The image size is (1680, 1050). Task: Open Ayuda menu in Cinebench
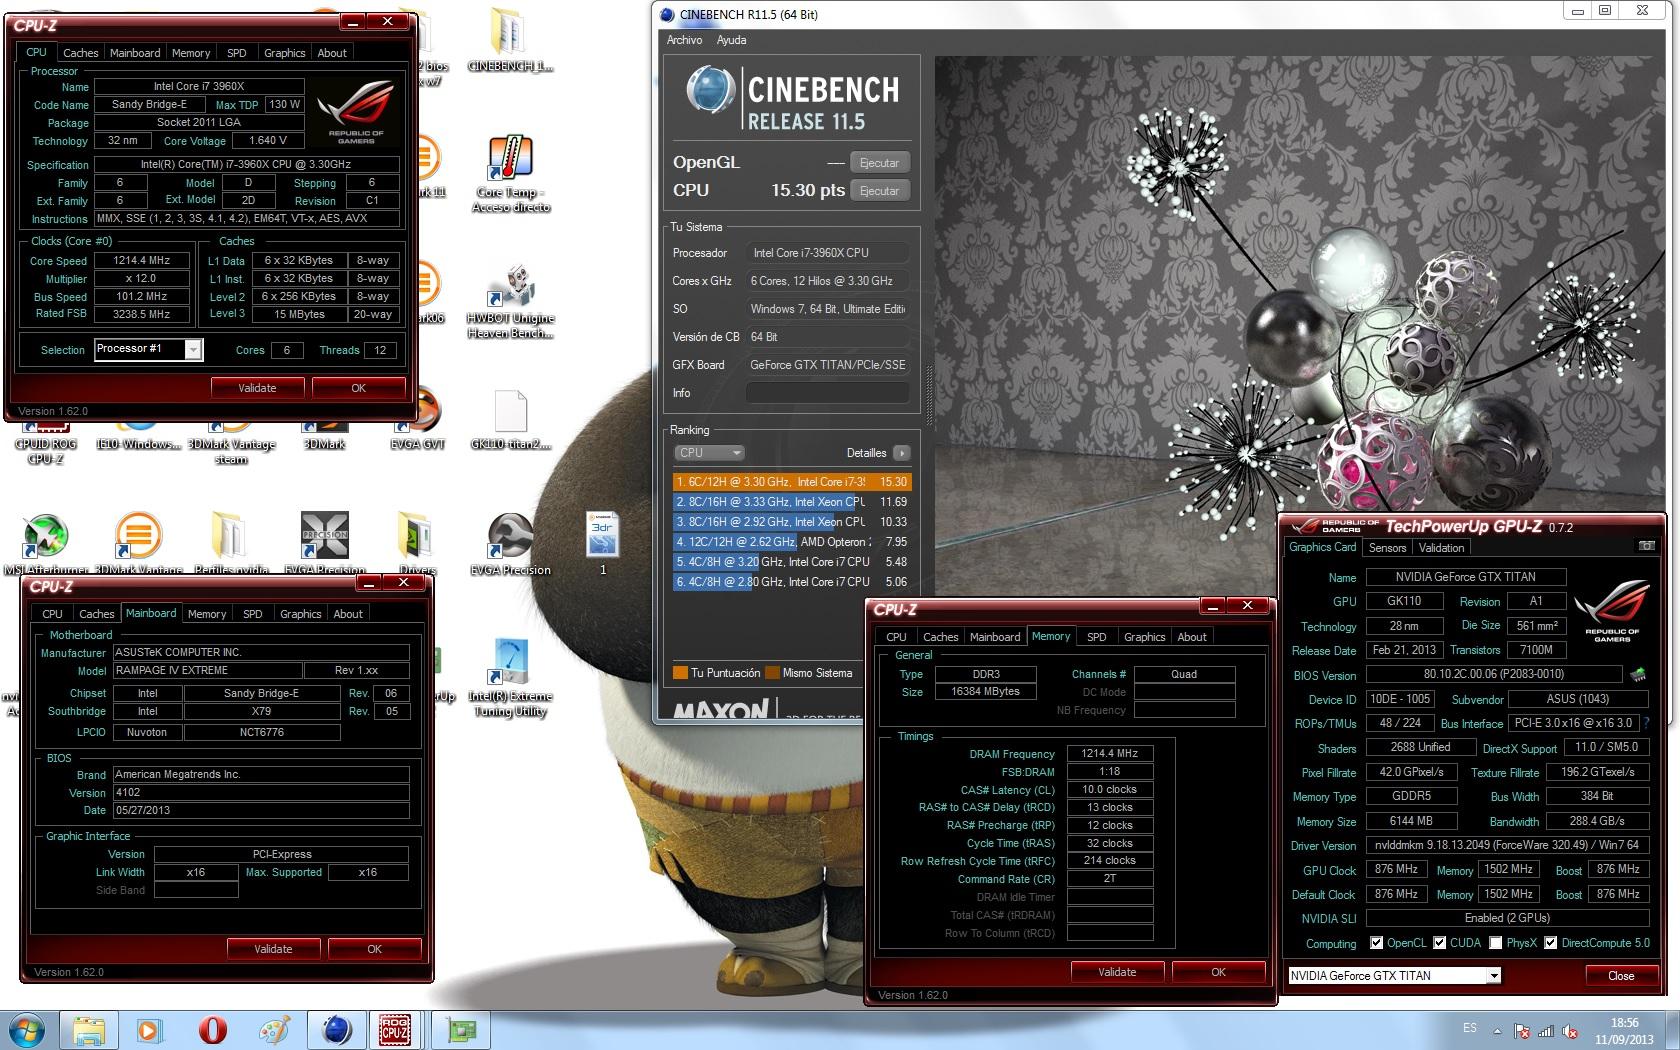point(731,40)
